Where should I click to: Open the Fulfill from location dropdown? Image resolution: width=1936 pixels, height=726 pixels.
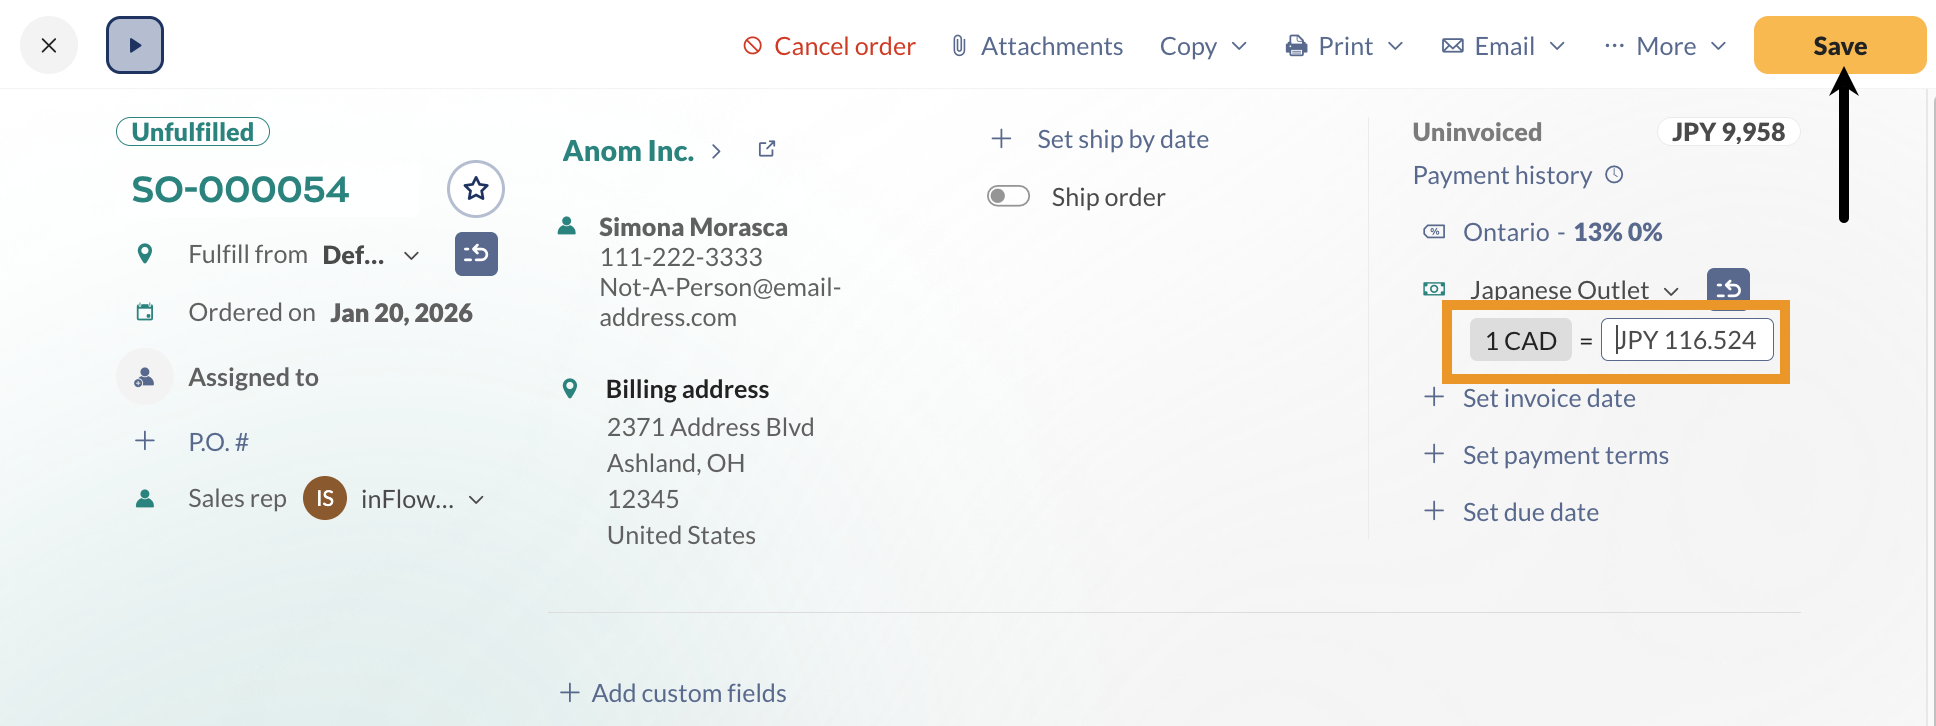tap(410, 255)
